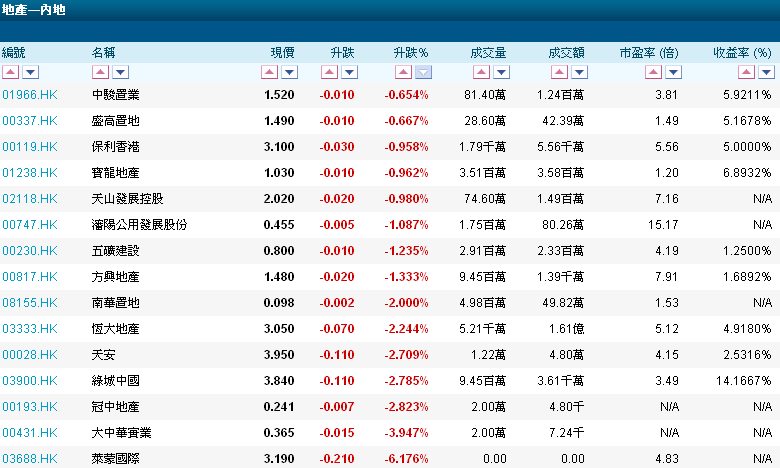Sort 編號 column ascending with pink up arrow
780x468 pixels.
point(10,72)
